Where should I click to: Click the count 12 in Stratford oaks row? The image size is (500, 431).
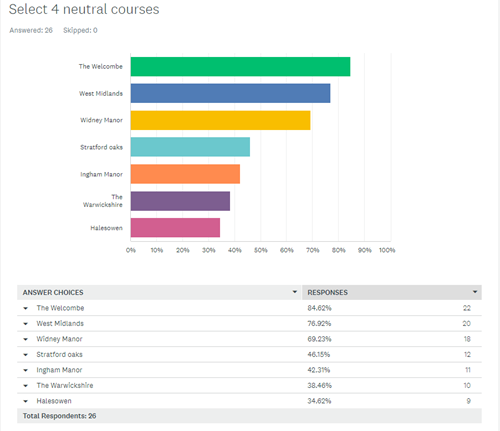467,354
